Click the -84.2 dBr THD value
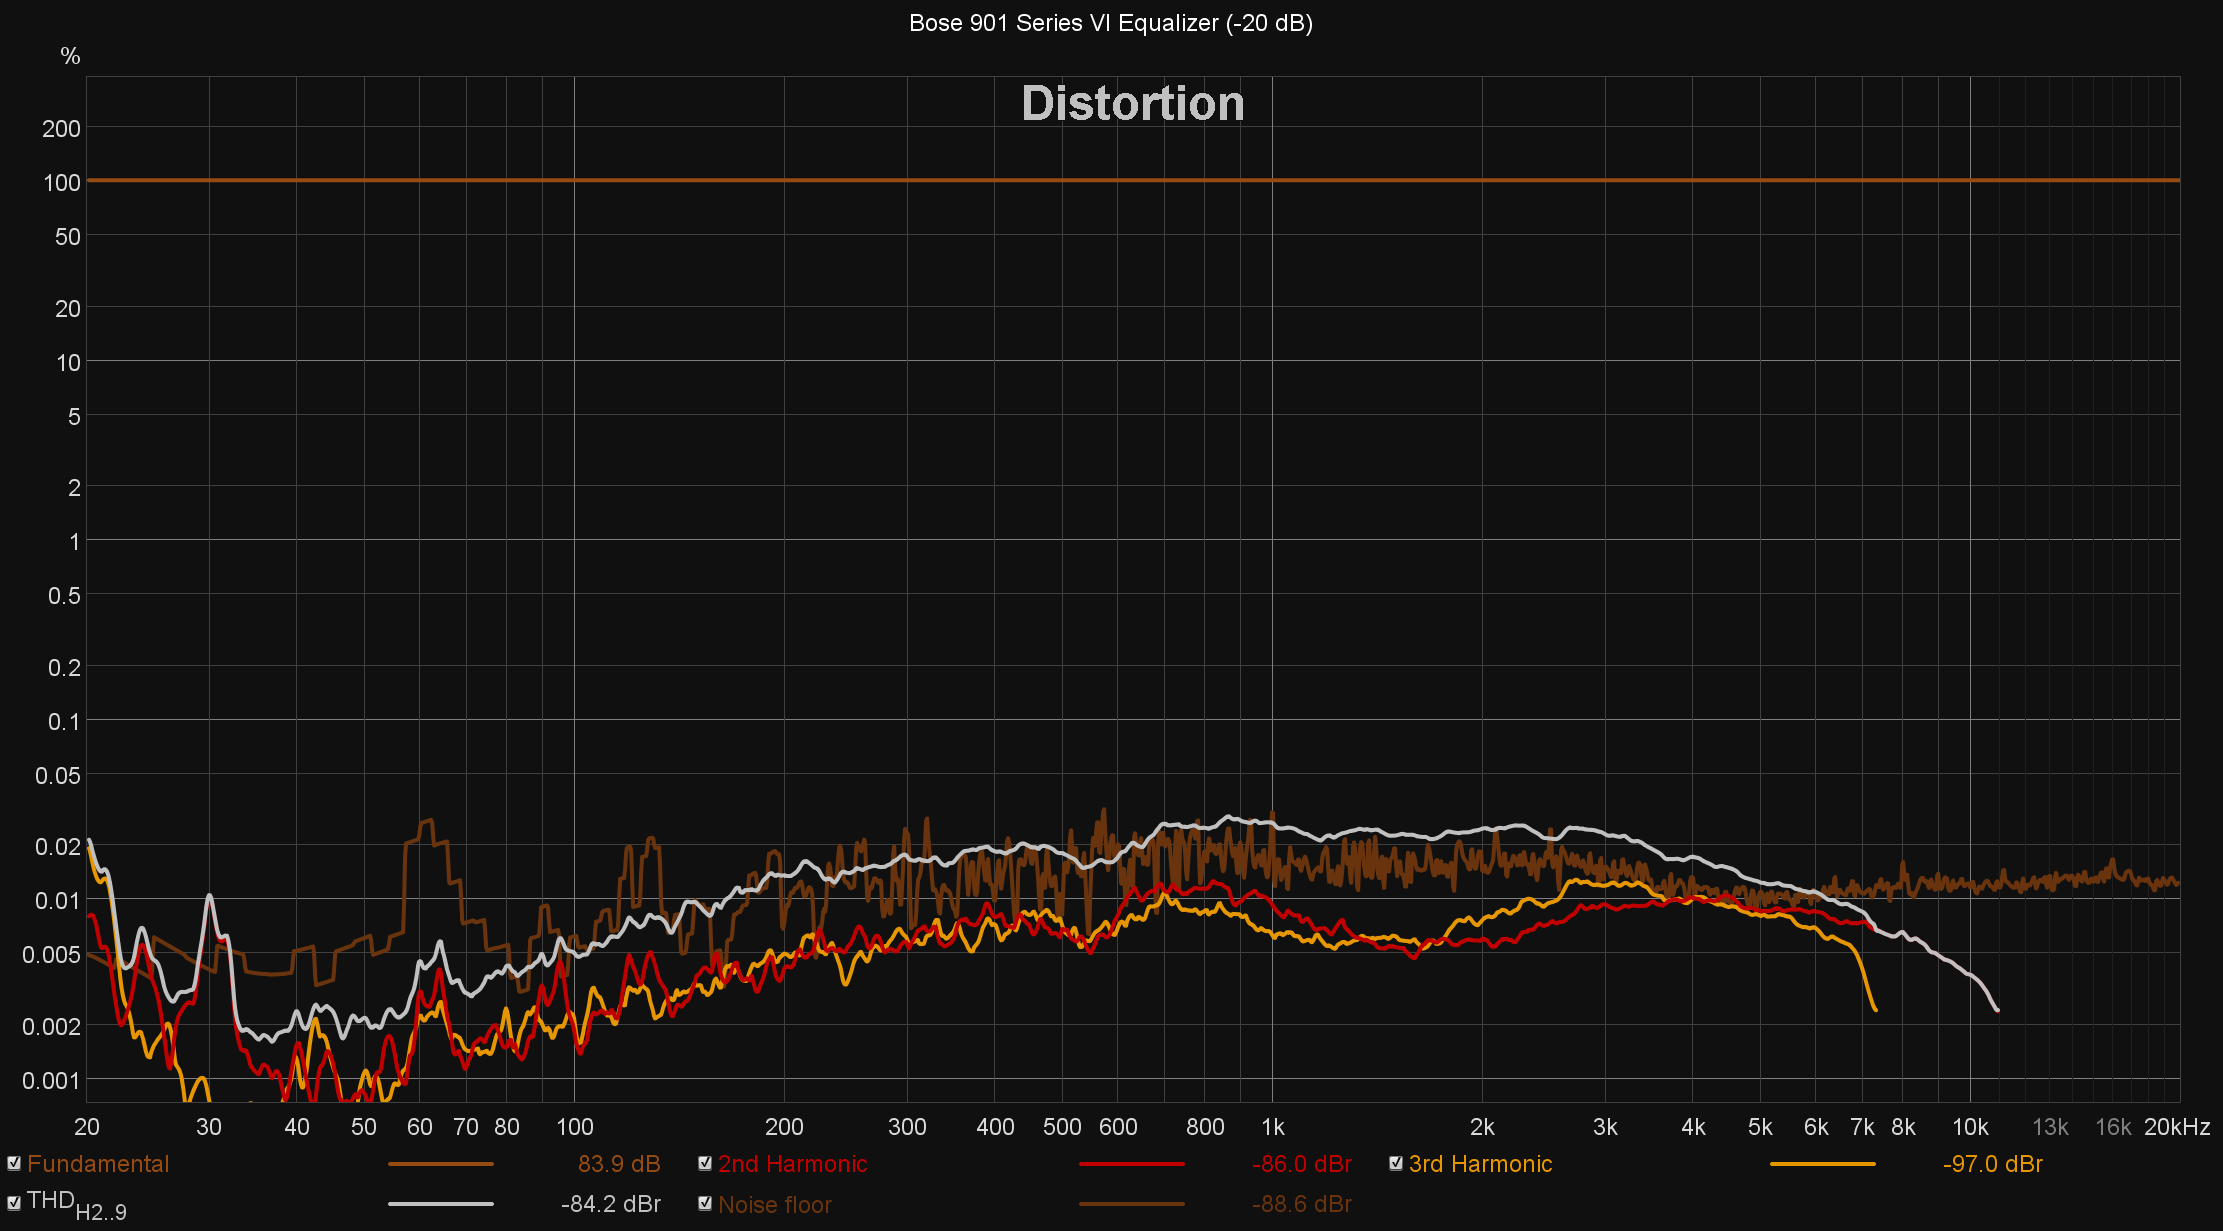The image size is (2223, 1231). (x=611, y=1204)
